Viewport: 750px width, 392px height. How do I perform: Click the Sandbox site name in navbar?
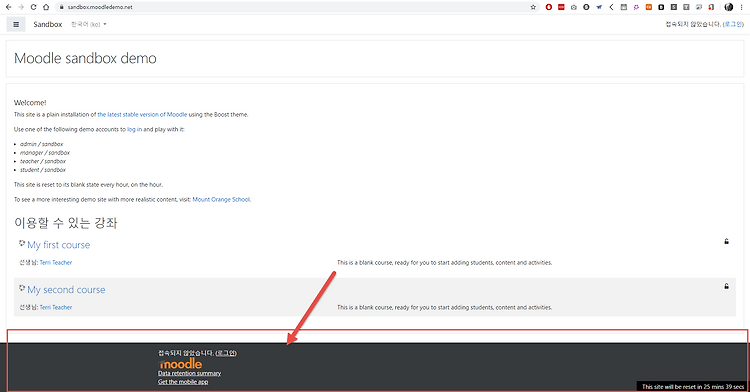coord(48,24)
